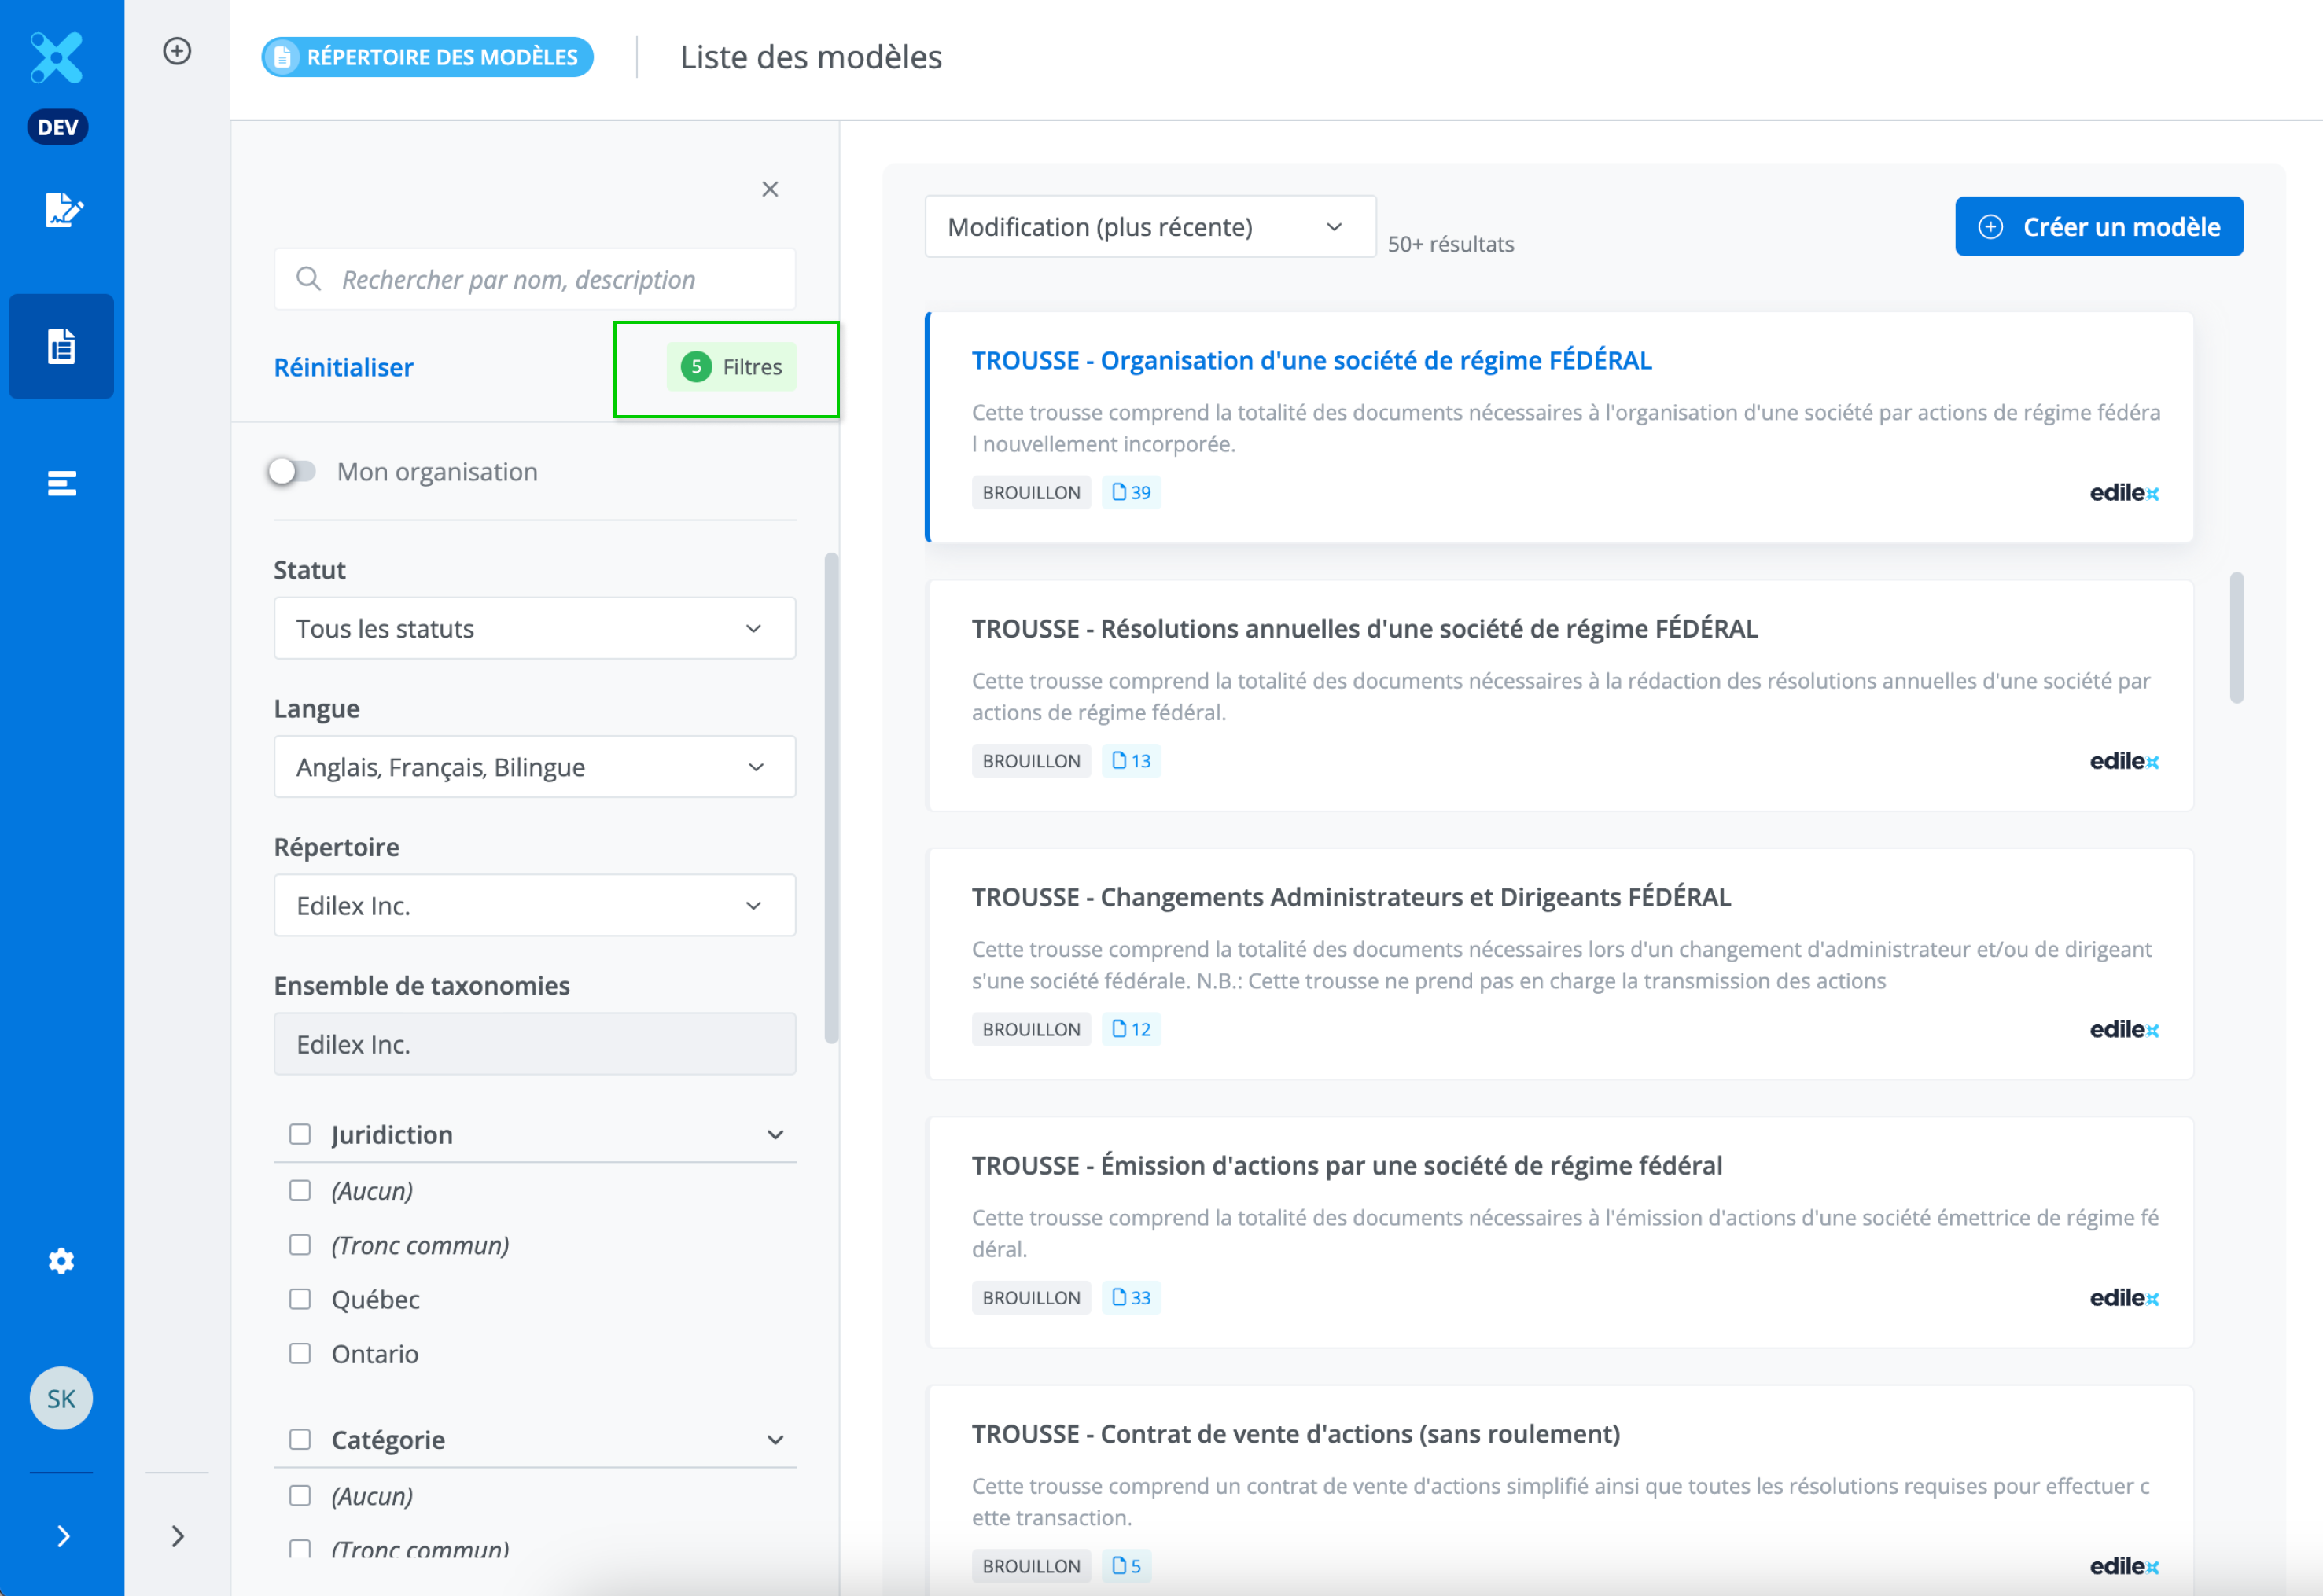This screenshot has width=2323, height=1596.
Task: Open the Langue dropdown
Action: 534,767
